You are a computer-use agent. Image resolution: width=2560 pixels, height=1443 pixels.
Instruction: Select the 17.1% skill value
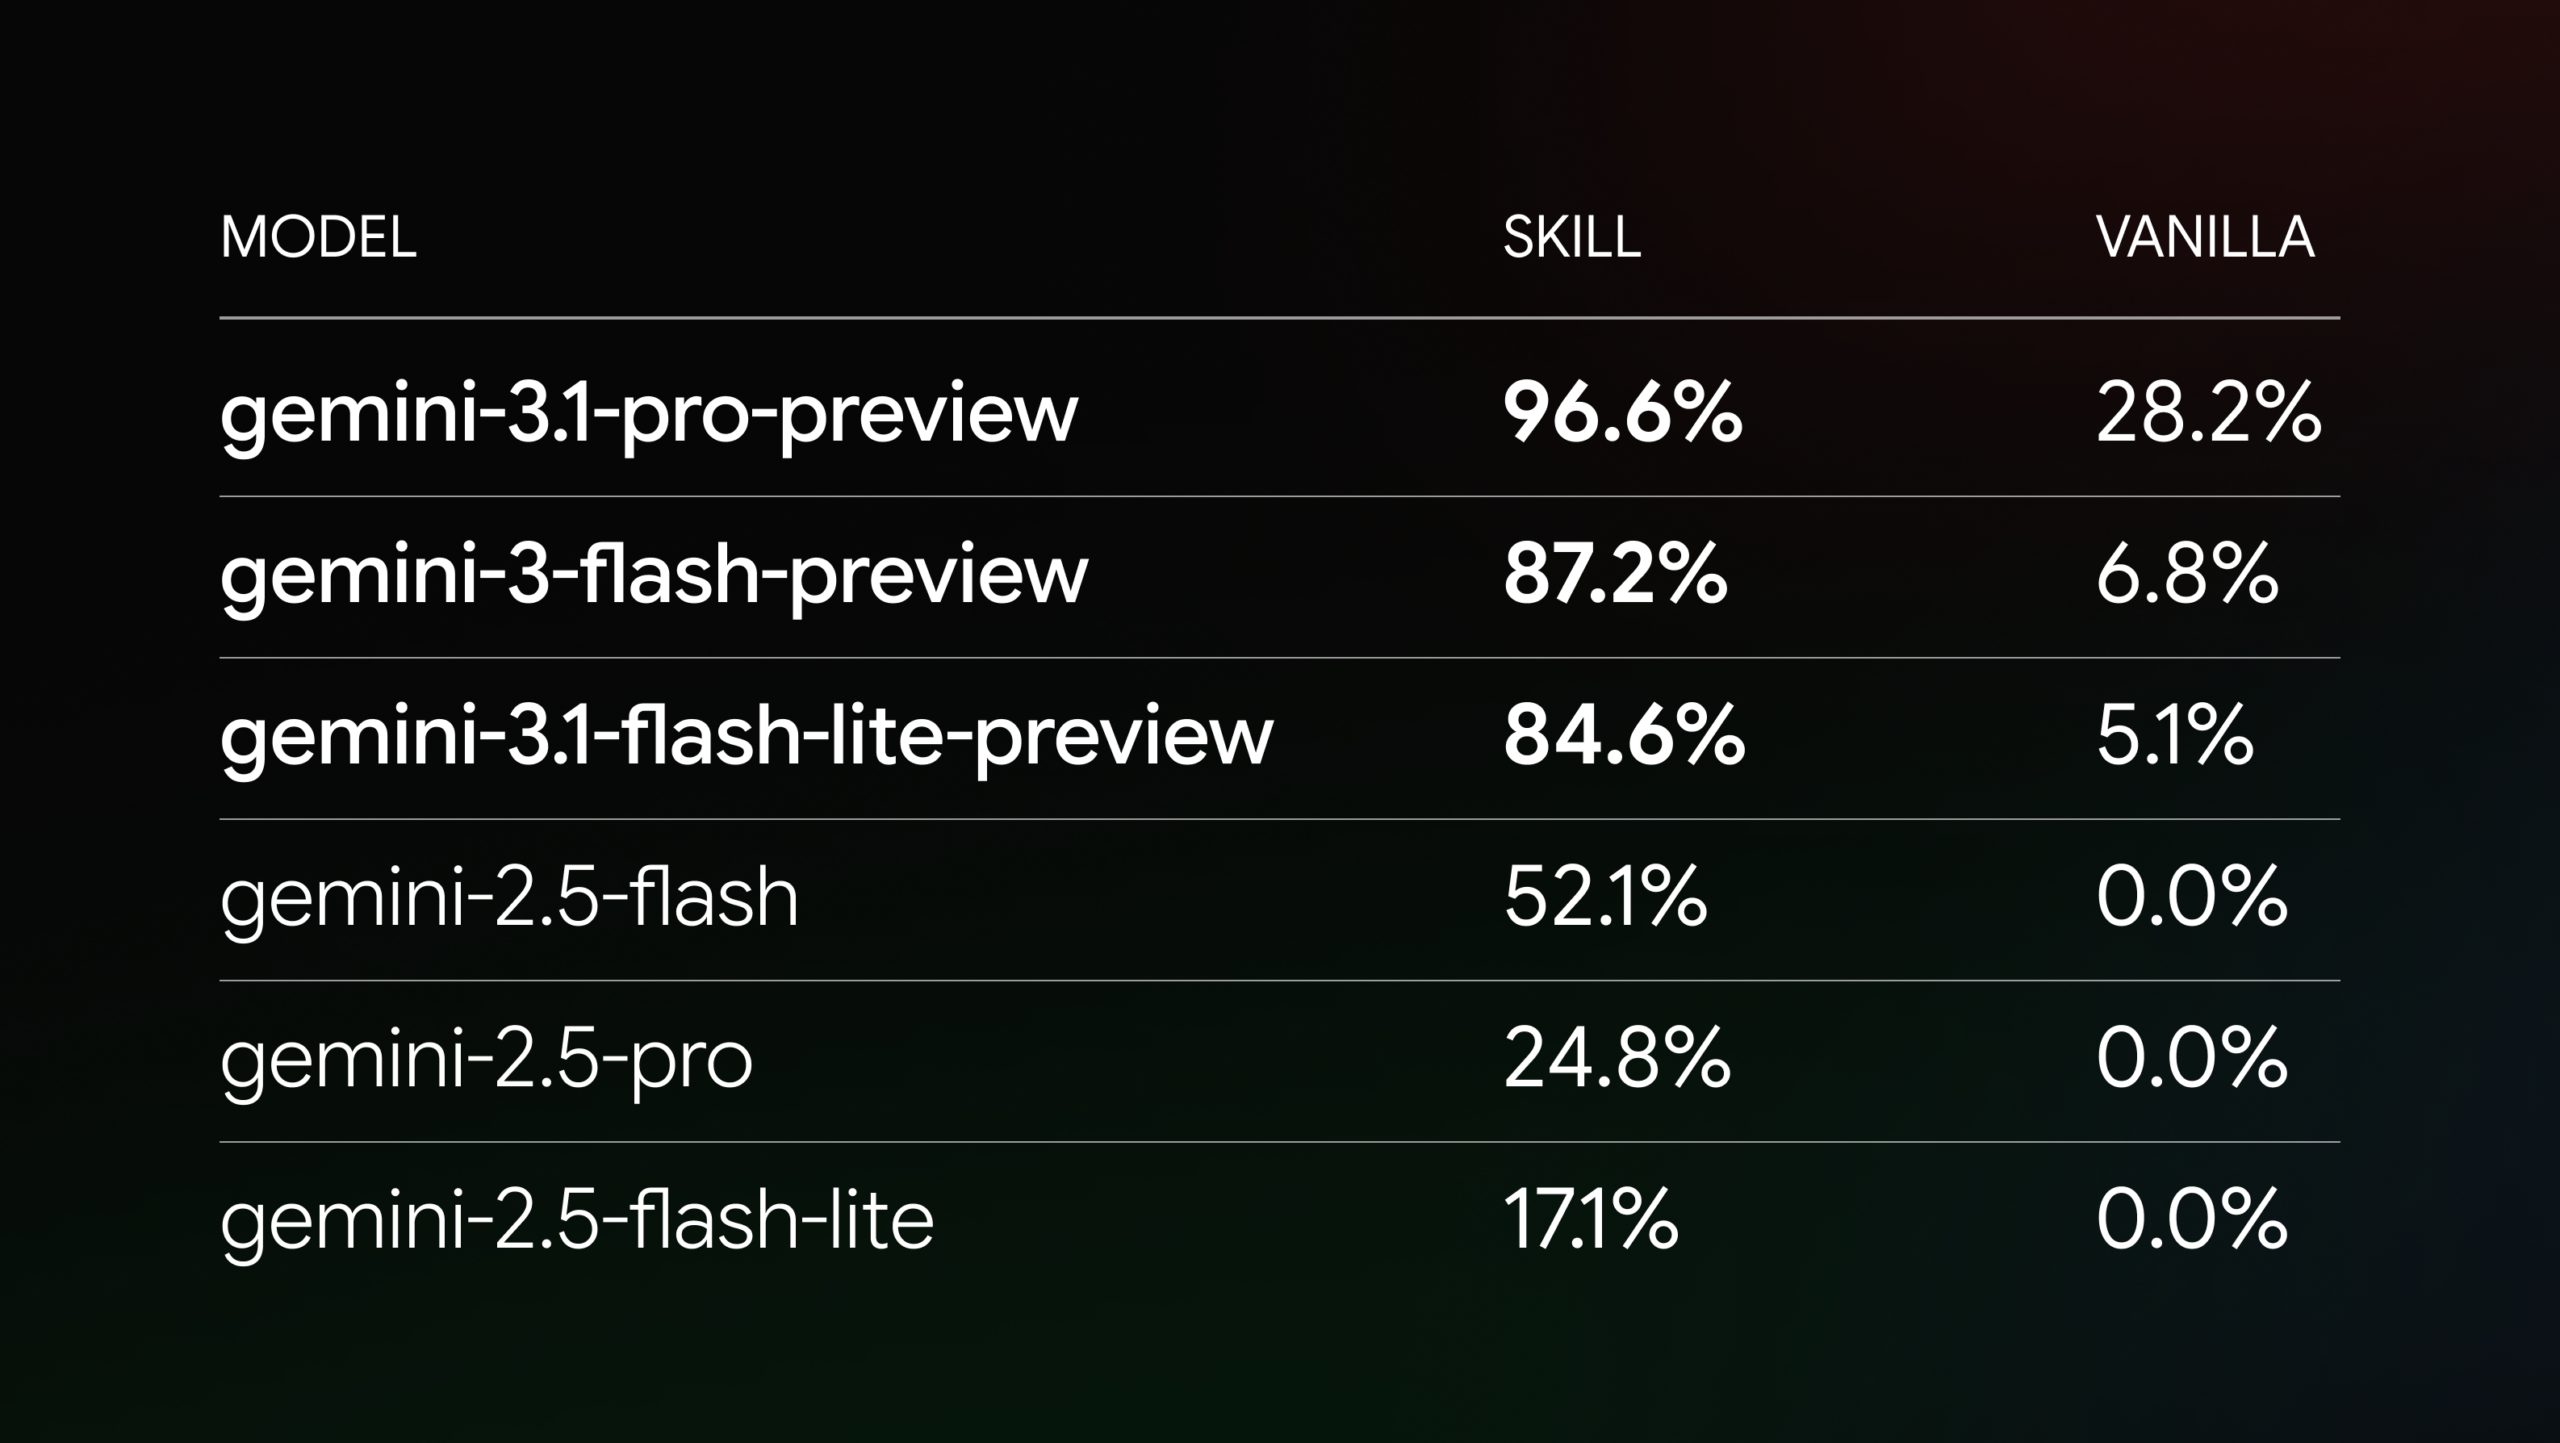tap(1590, 1220)
